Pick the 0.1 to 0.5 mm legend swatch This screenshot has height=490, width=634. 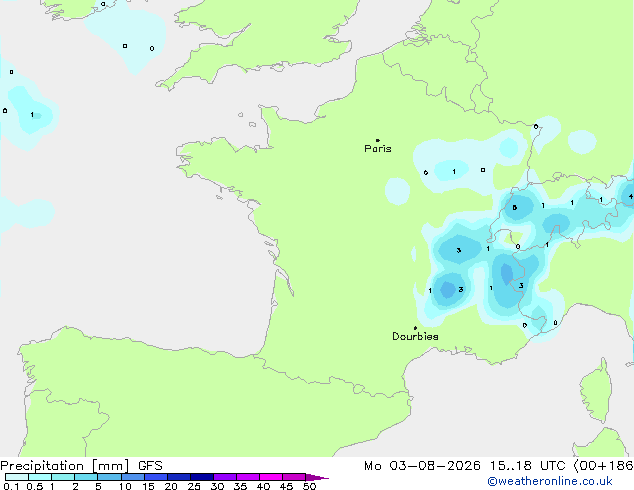tap(17, 477)
